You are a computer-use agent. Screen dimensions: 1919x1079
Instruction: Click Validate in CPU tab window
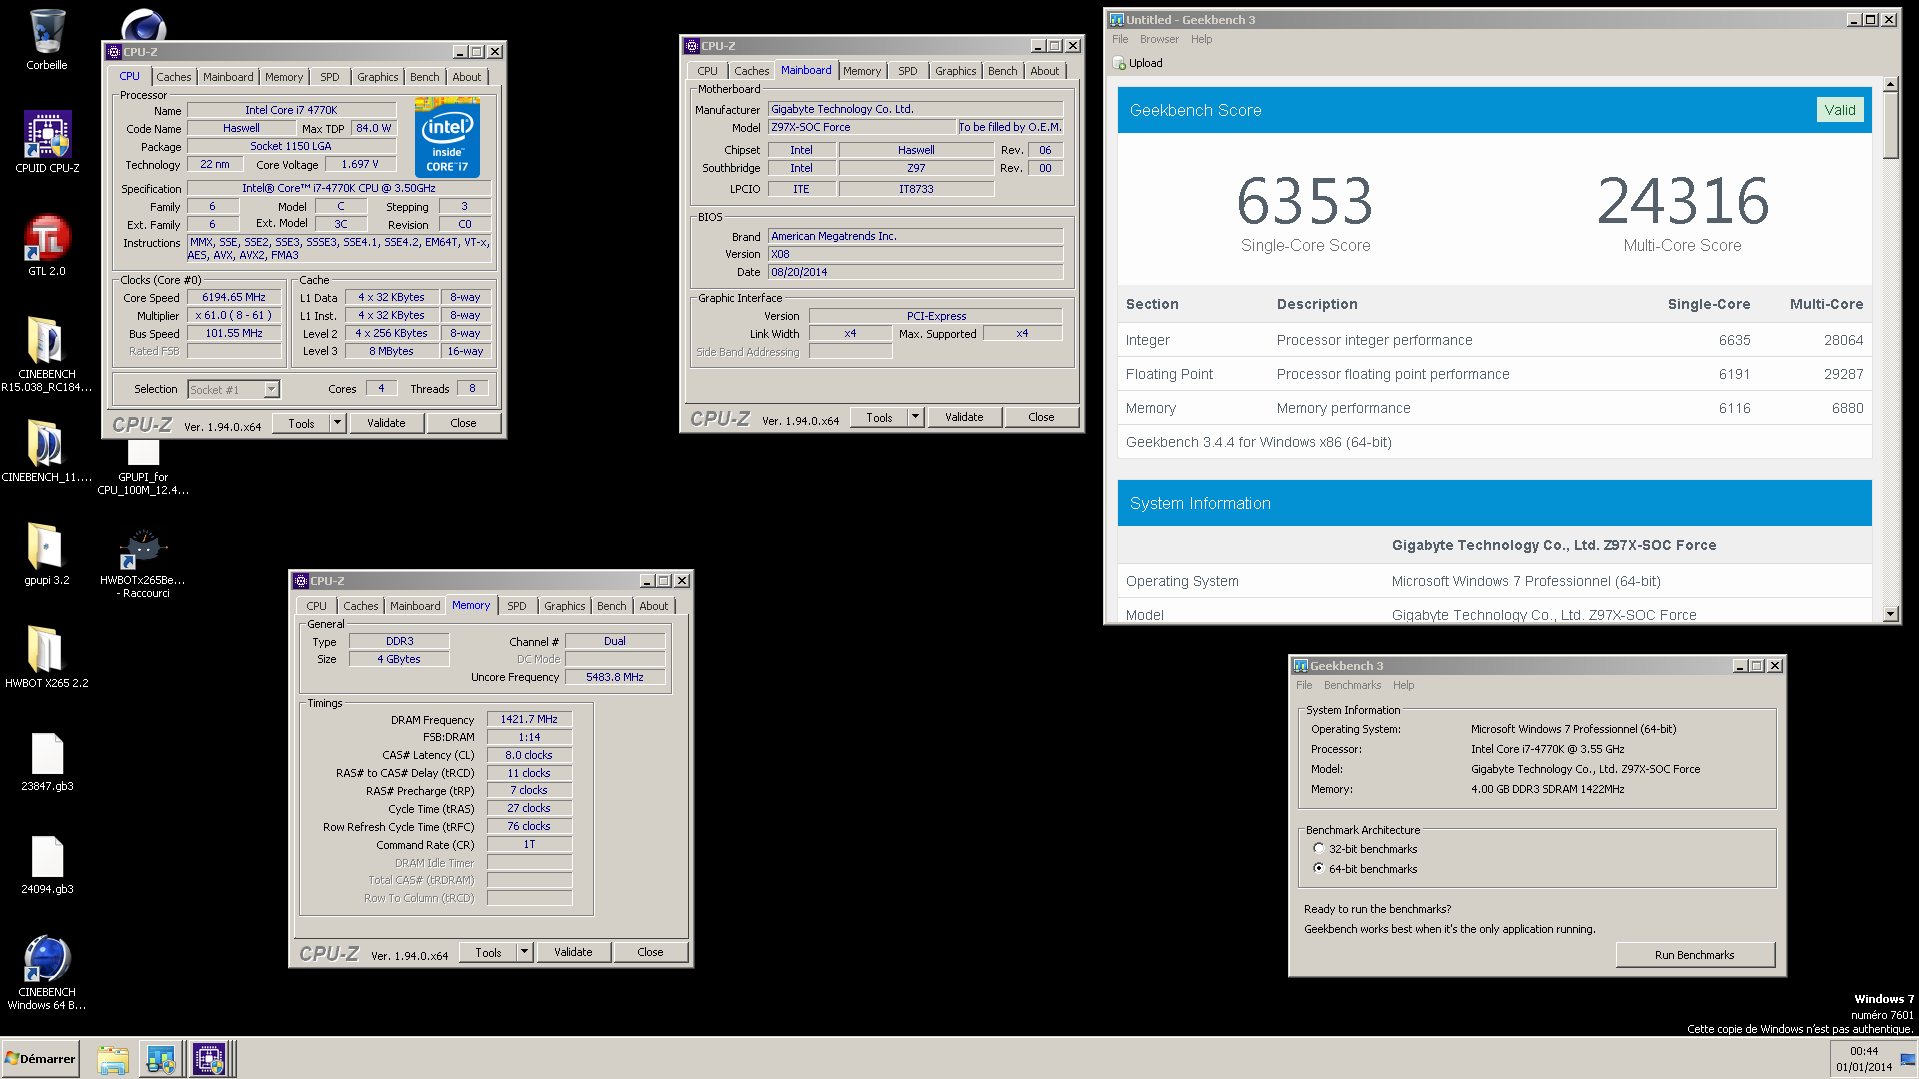pyautogui.click(x=386, y=423)
